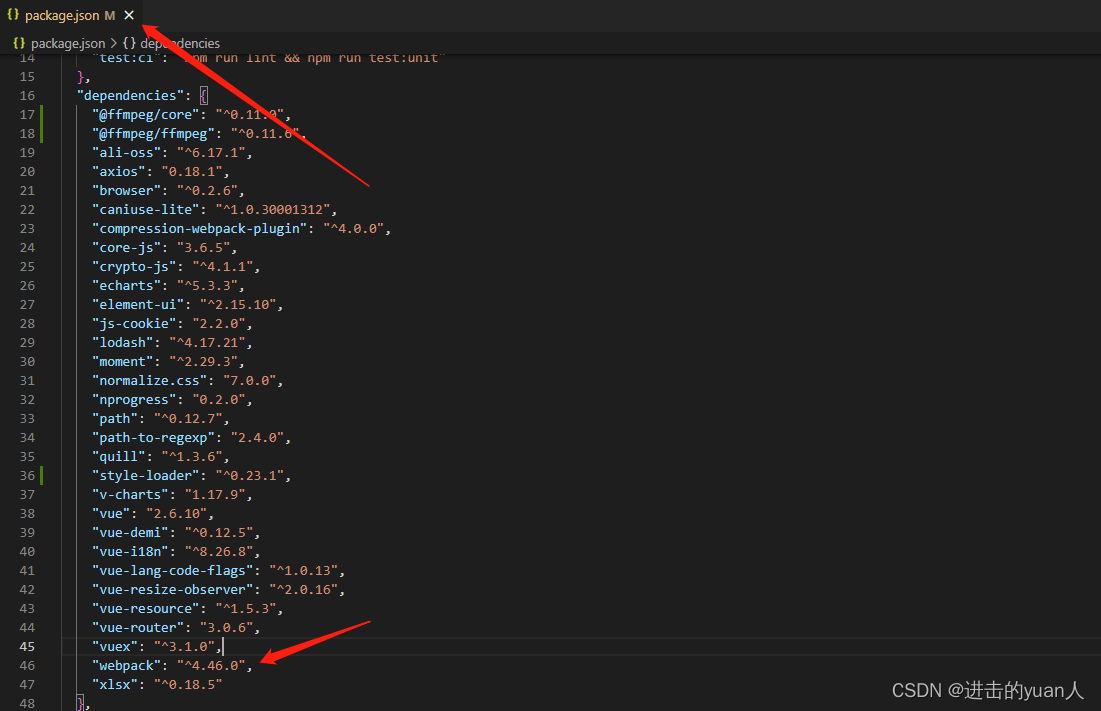The width and height of the screenshot is (1101, 711).
Task: Select the "@ffmpeg/core" dependency key
Action: click(x=146, y=114)
